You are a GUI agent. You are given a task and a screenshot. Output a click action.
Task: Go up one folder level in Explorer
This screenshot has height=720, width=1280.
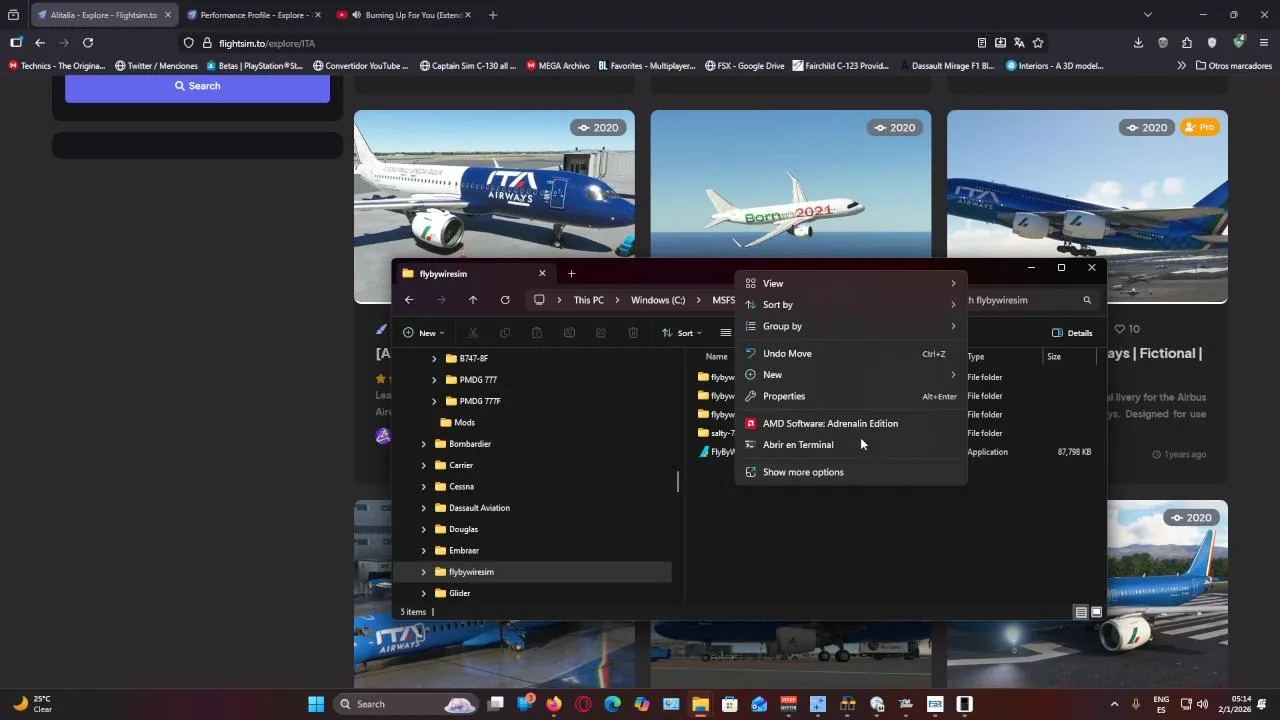click(473, 300)
